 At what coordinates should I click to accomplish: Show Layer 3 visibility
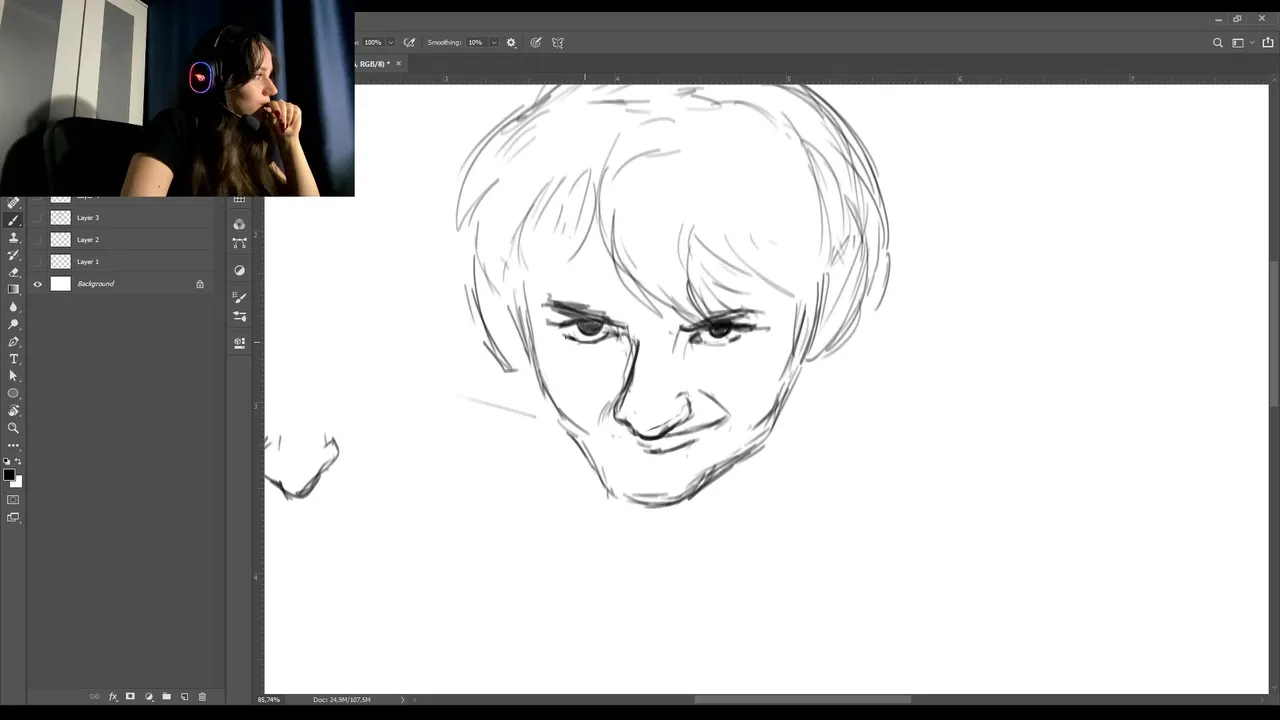tap(38, 218)
